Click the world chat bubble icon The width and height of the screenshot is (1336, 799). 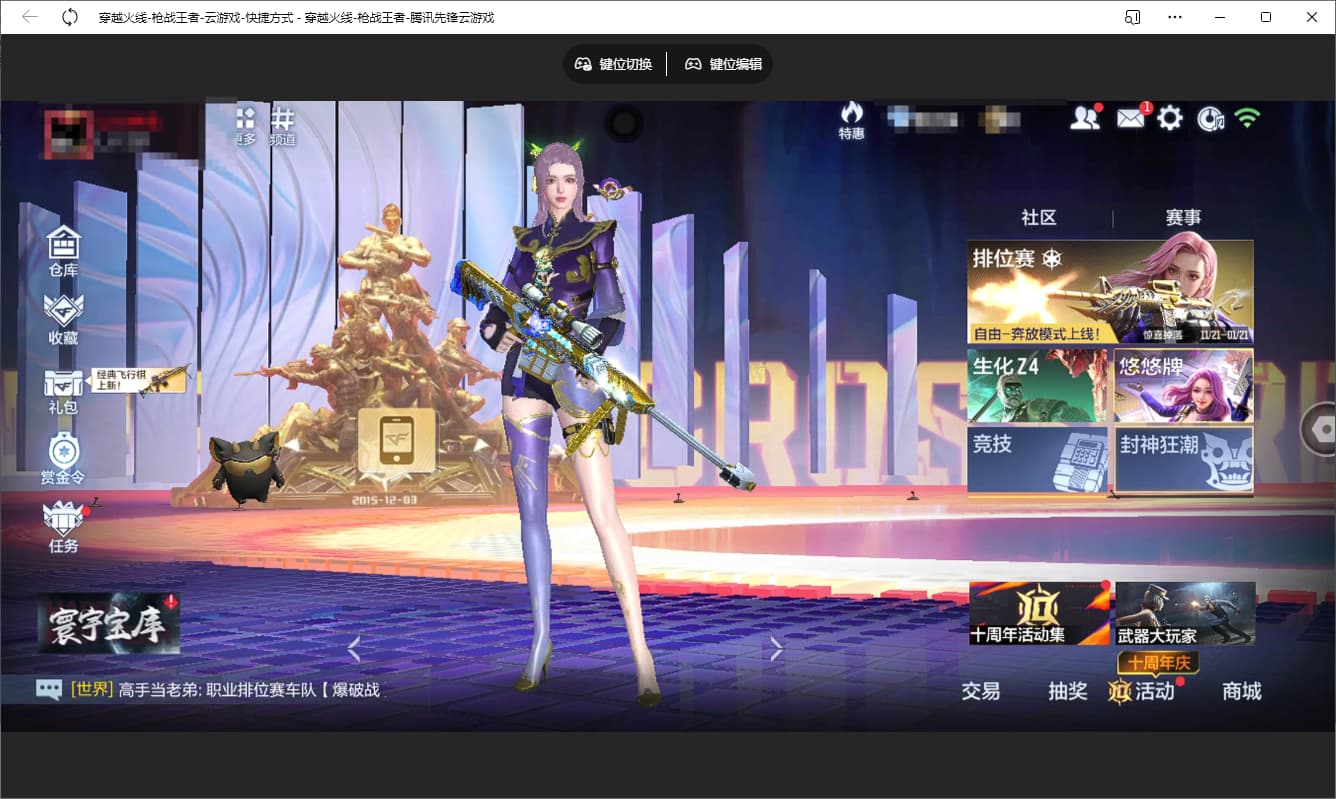click(x=49, y=689)
